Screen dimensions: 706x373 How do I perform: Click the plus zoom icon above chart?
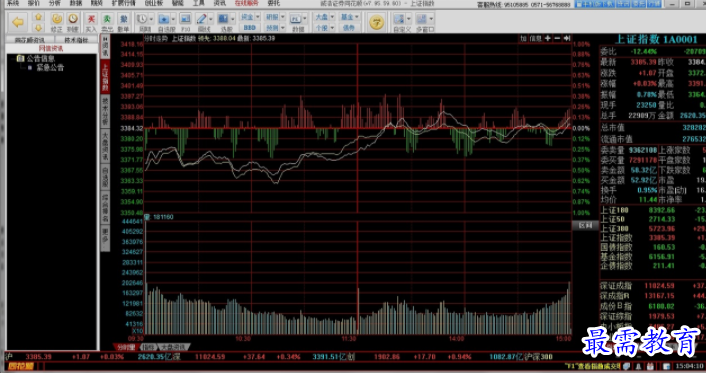point(548,39)
